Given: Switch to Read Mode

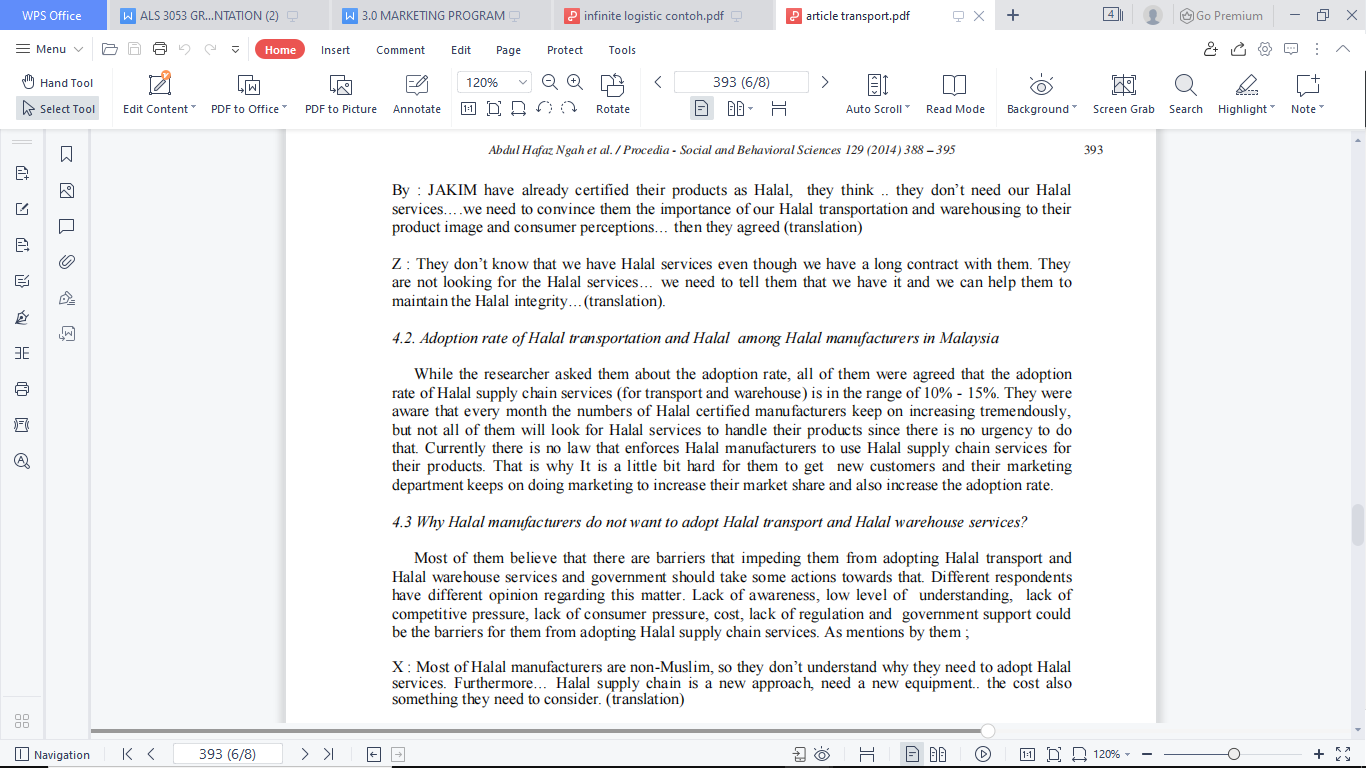Looking at the screenshot, I should pos(955,94).
